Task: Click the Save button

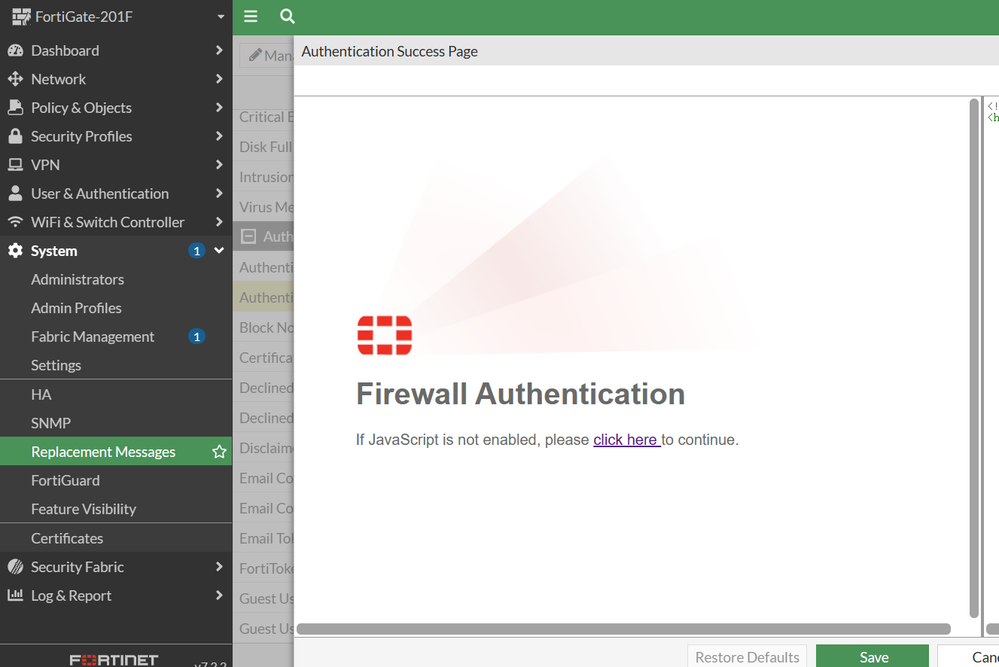Action: click(x=872, y=656)
